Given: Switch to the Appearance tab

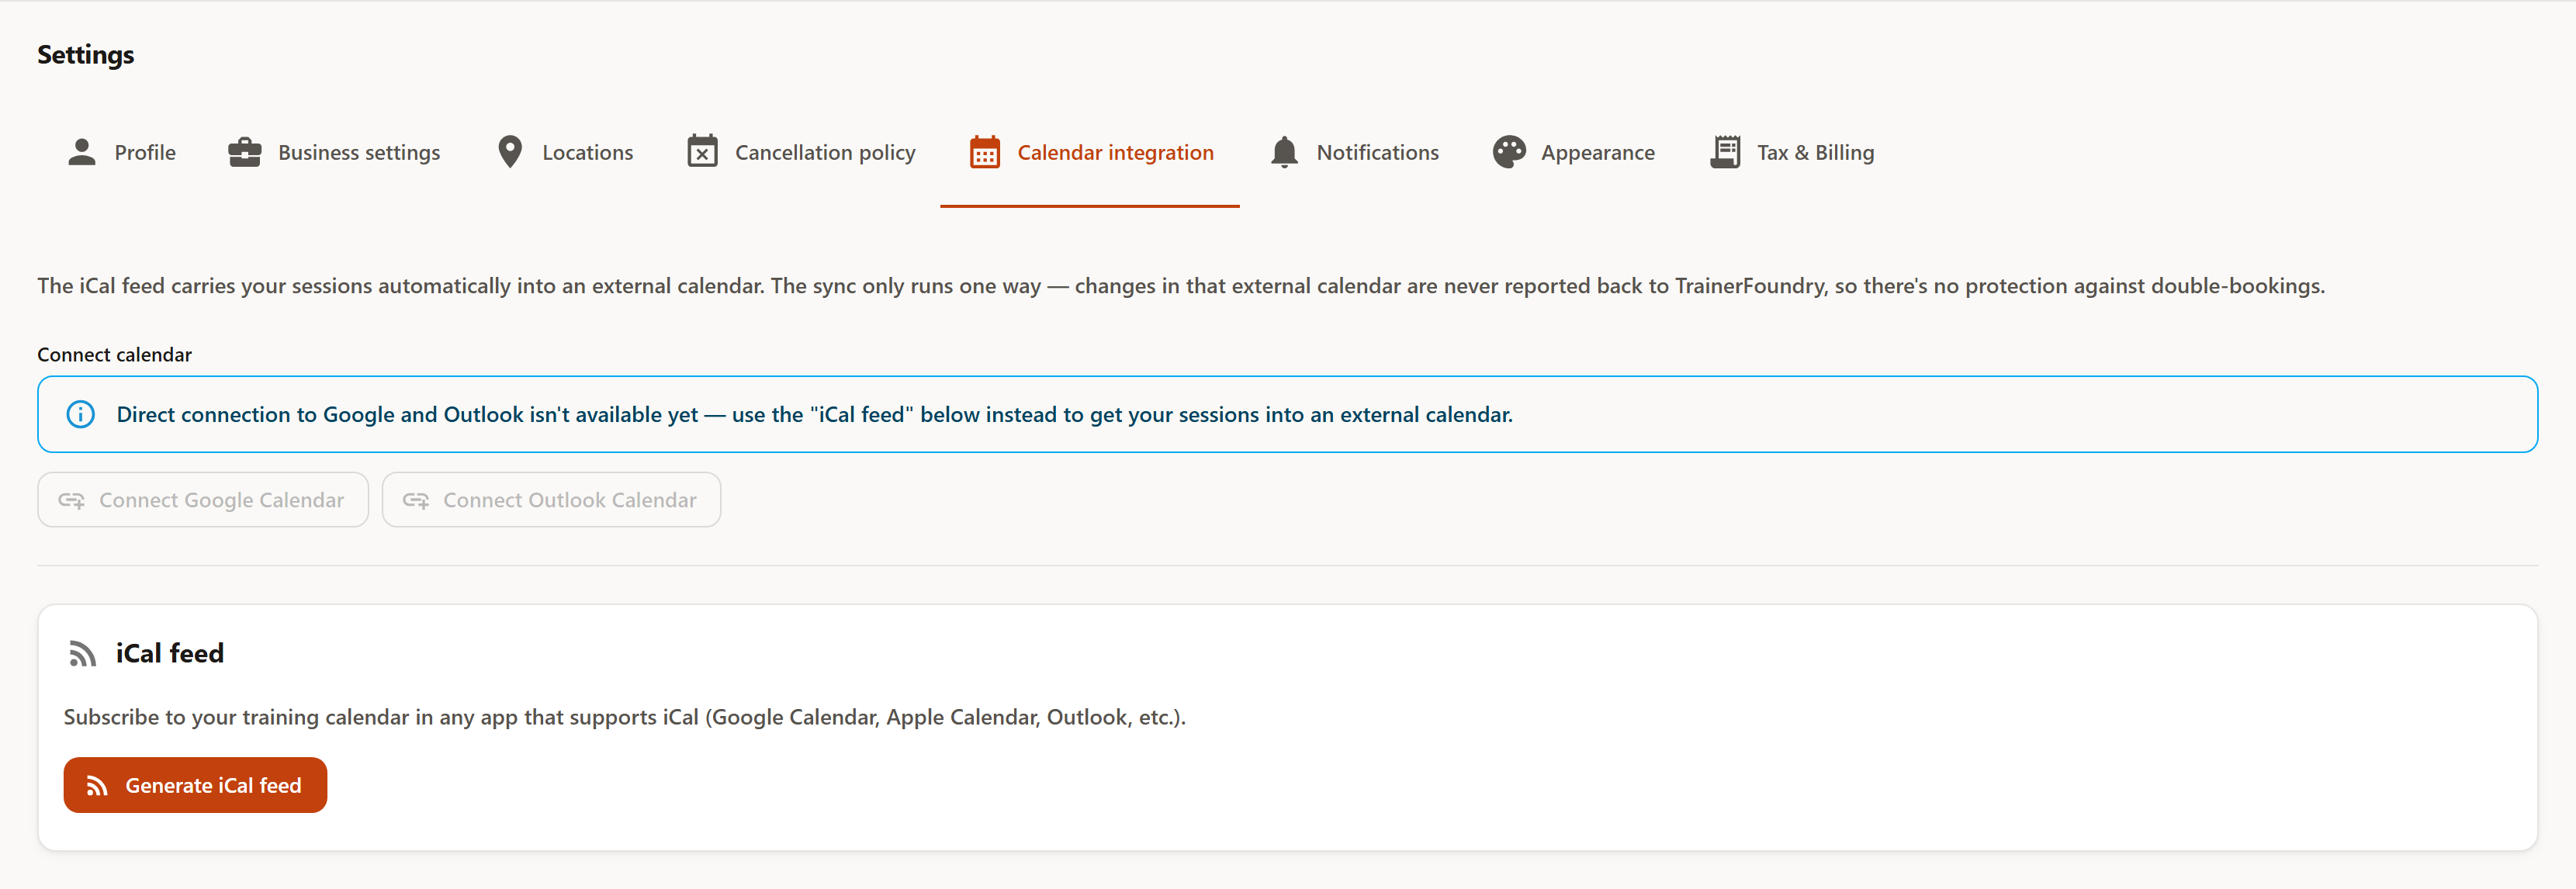Looking at the screenshot, I should pos(1573,152).
